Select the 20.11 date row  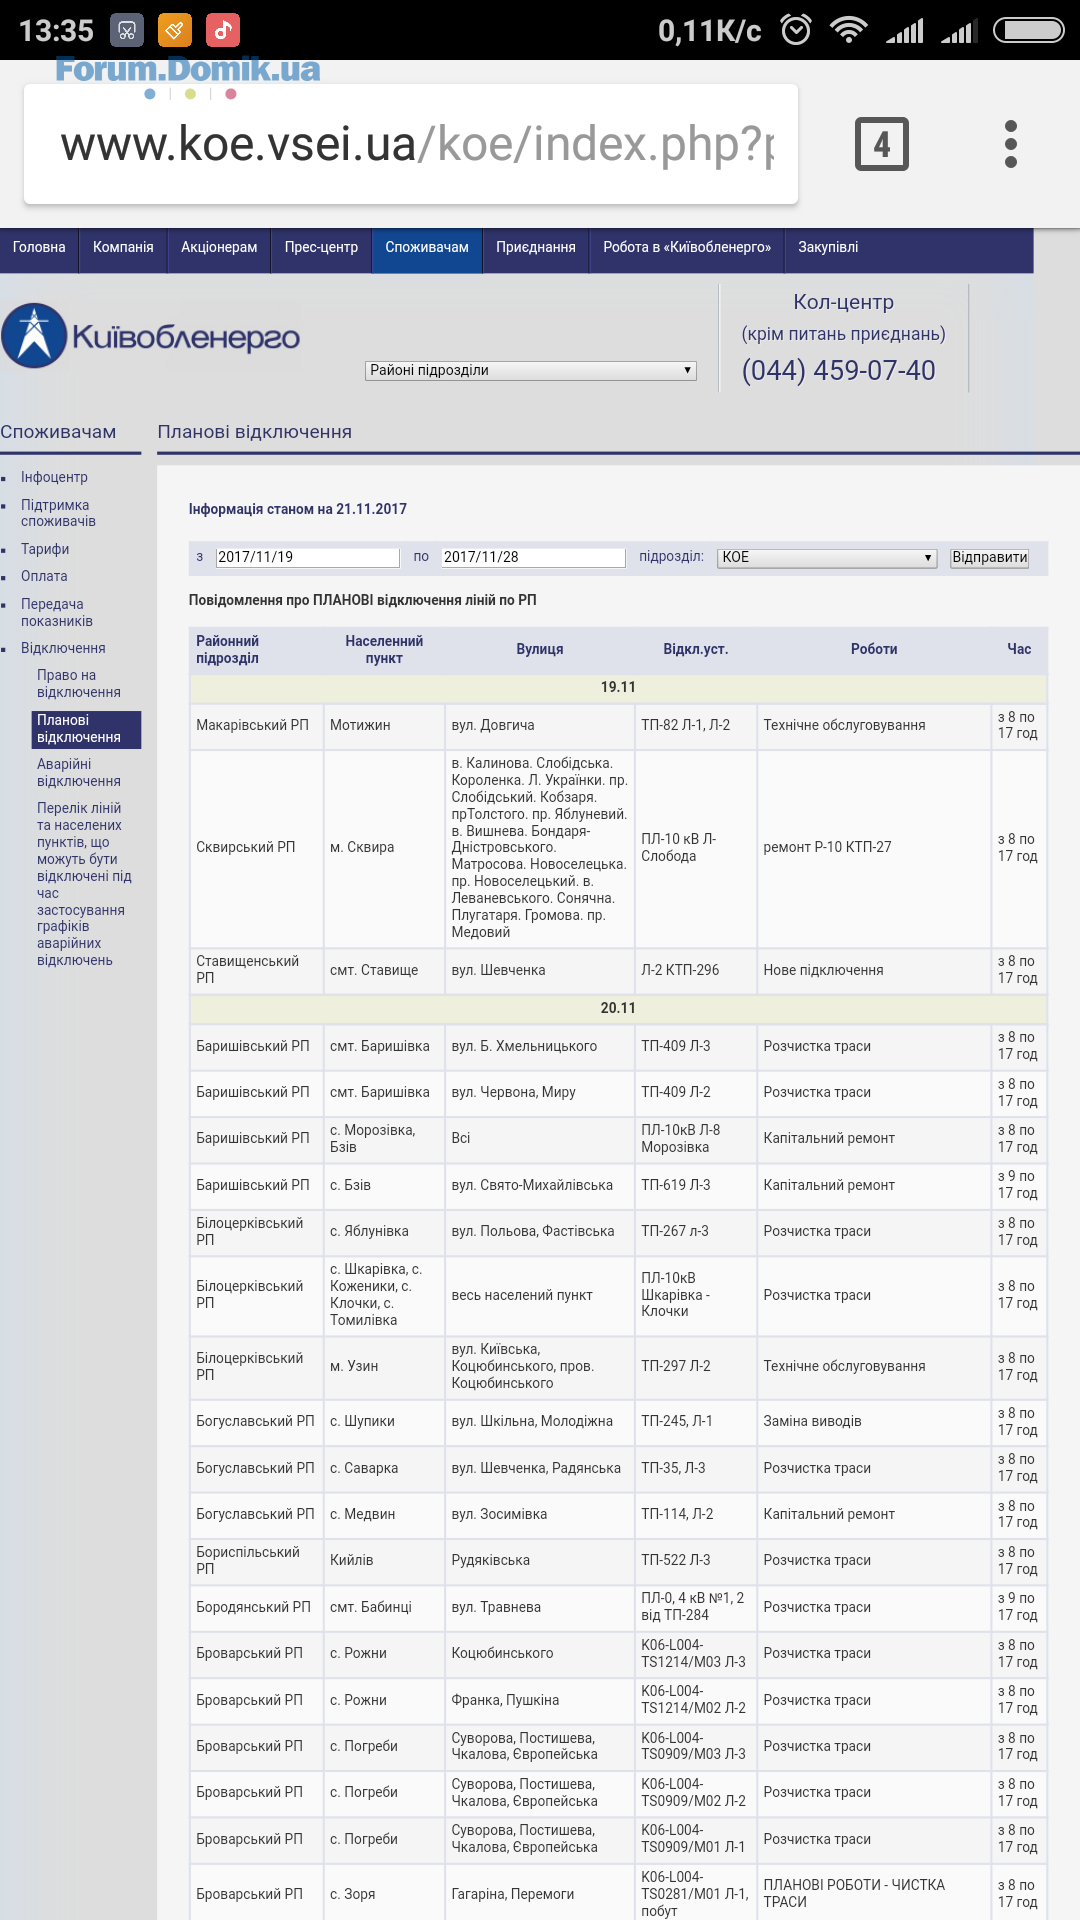coord(618,1008)
